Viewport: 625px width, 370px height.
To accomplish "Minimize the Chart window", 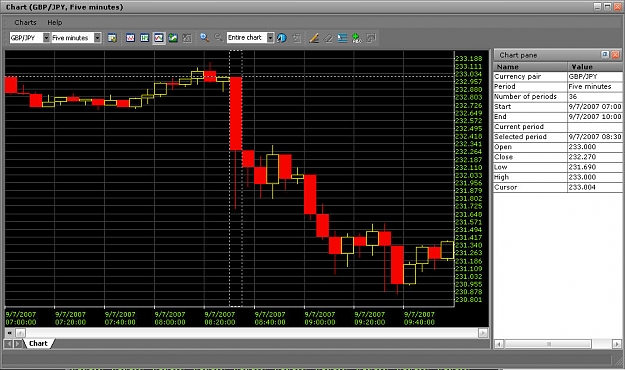I will 597,6.
